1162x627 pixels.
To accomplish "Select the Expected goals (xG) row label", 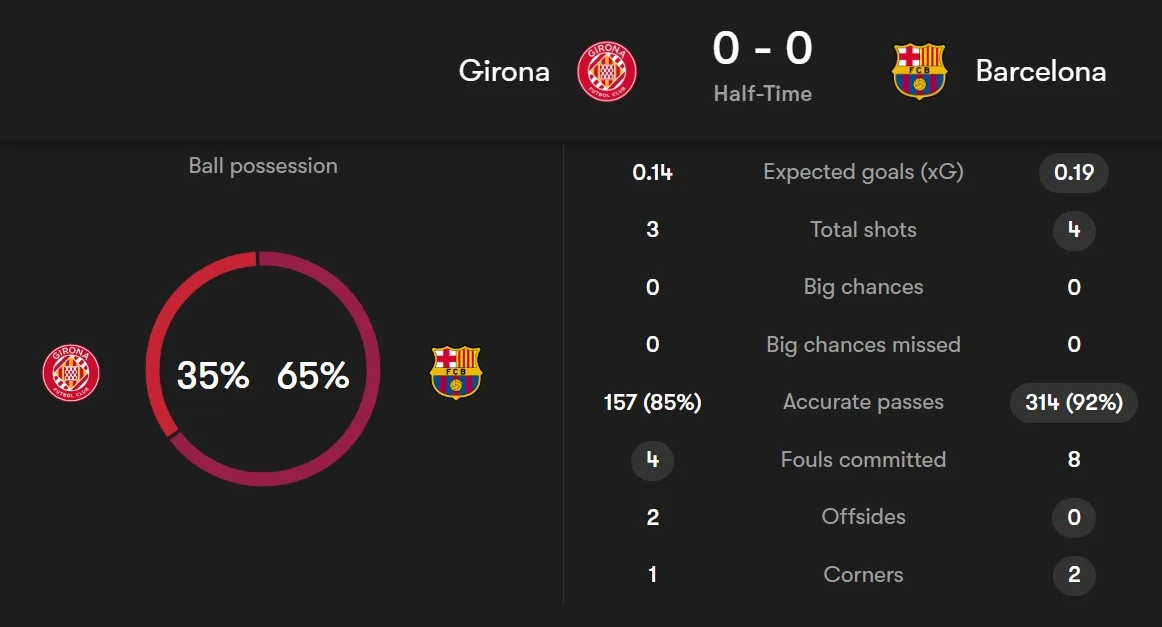I will click(863, 172).
